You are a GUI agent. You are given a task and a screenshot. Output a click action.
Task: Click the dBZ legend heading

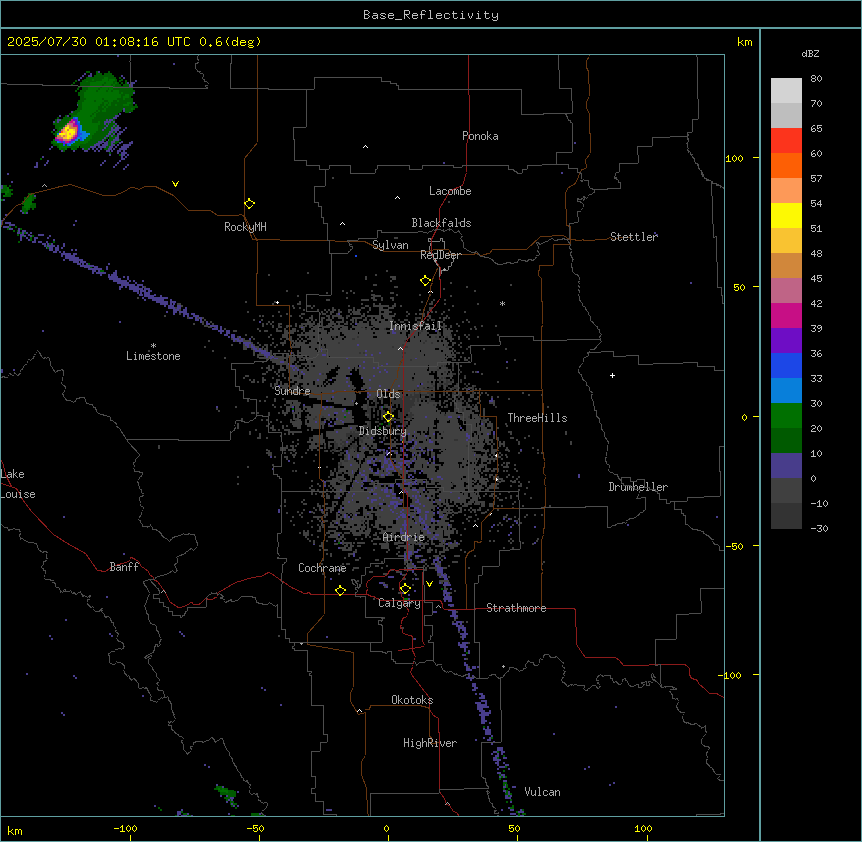(810, 54)
